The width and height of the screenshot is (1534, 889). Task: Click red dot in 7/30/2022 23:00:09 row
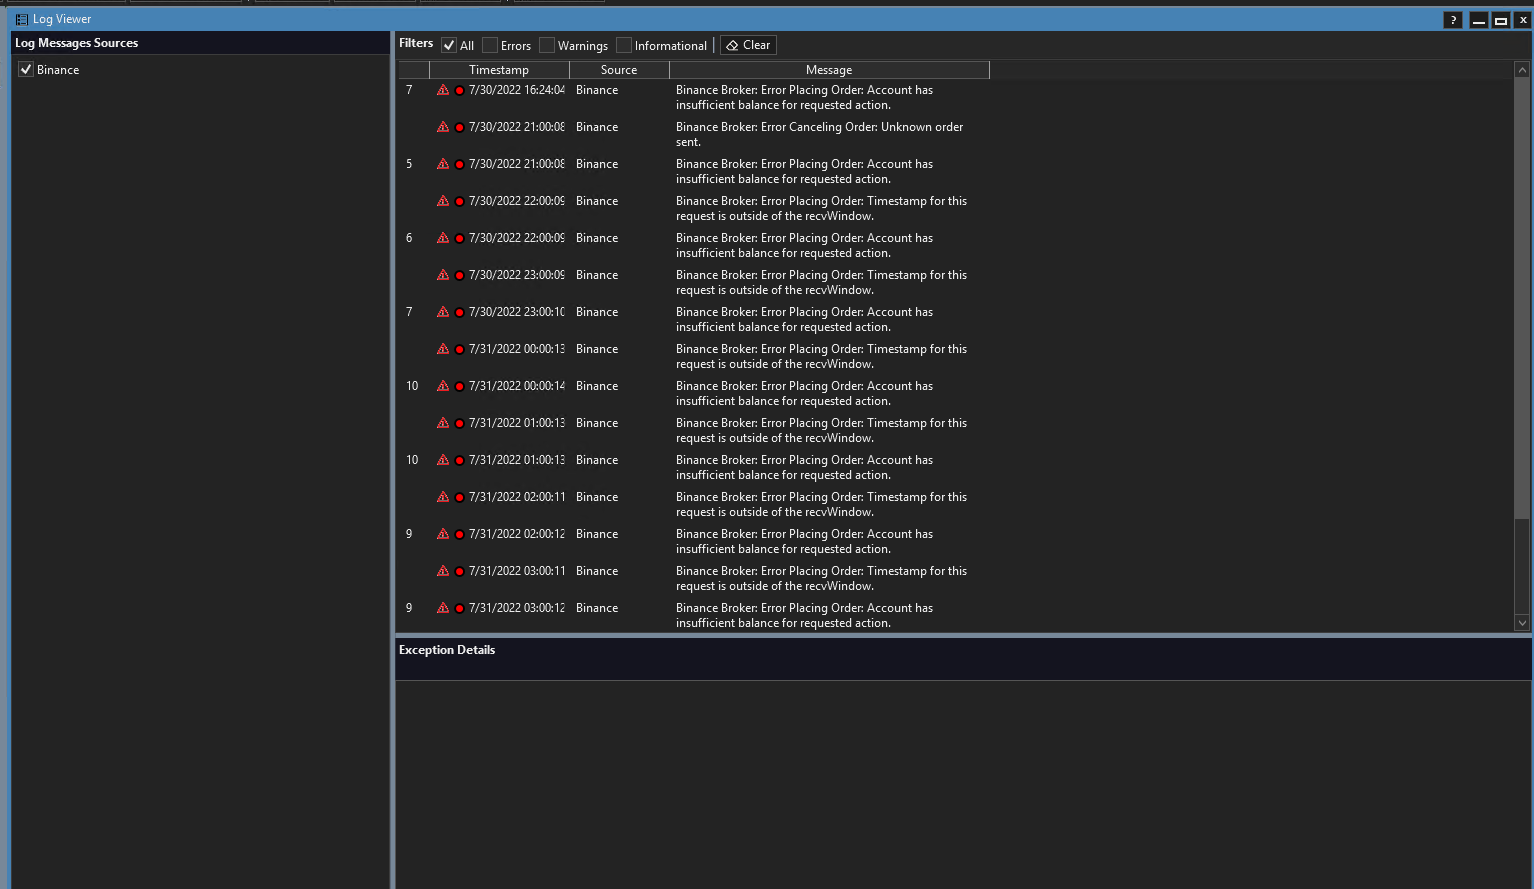pyautogui.click(x=460, y=276)
